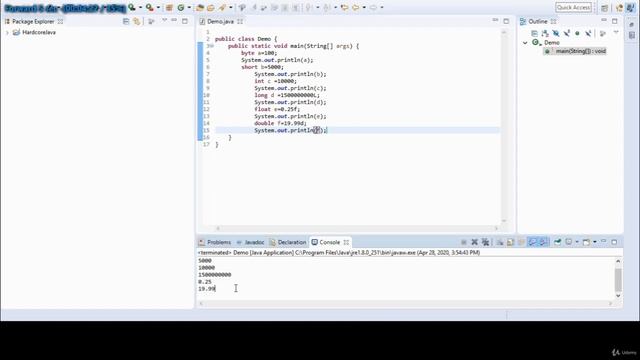Screen dimensions: 640x360
Task: Open the Open Console dropdown arrow
Action: point(595,242)
